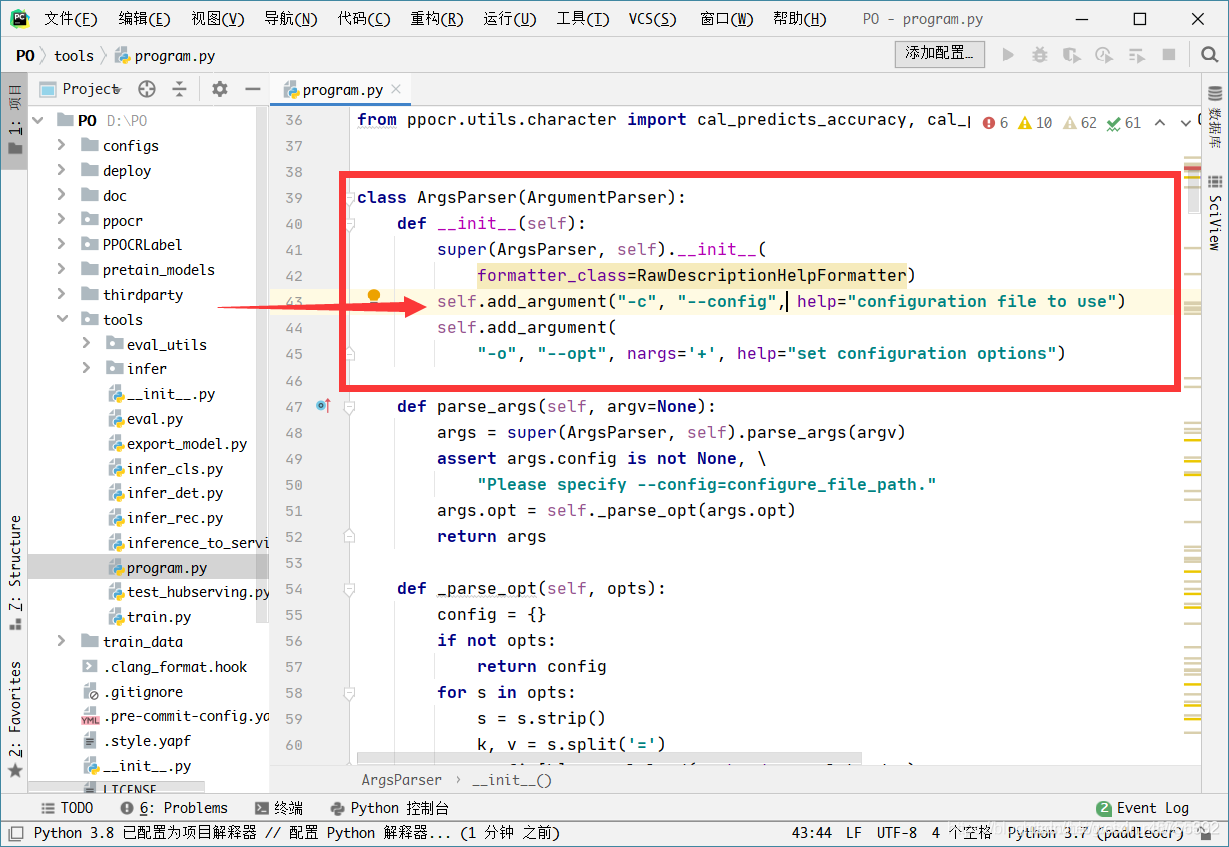Open the Run menu
1229x847 pixels.
510,19
